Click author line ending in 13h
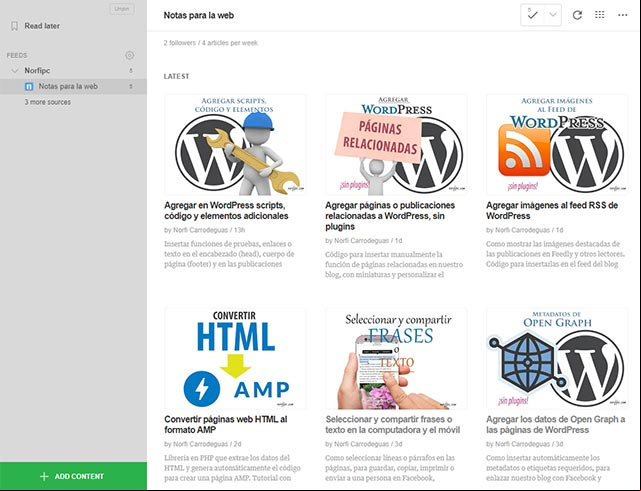641x491 pixels. point(205,230)
